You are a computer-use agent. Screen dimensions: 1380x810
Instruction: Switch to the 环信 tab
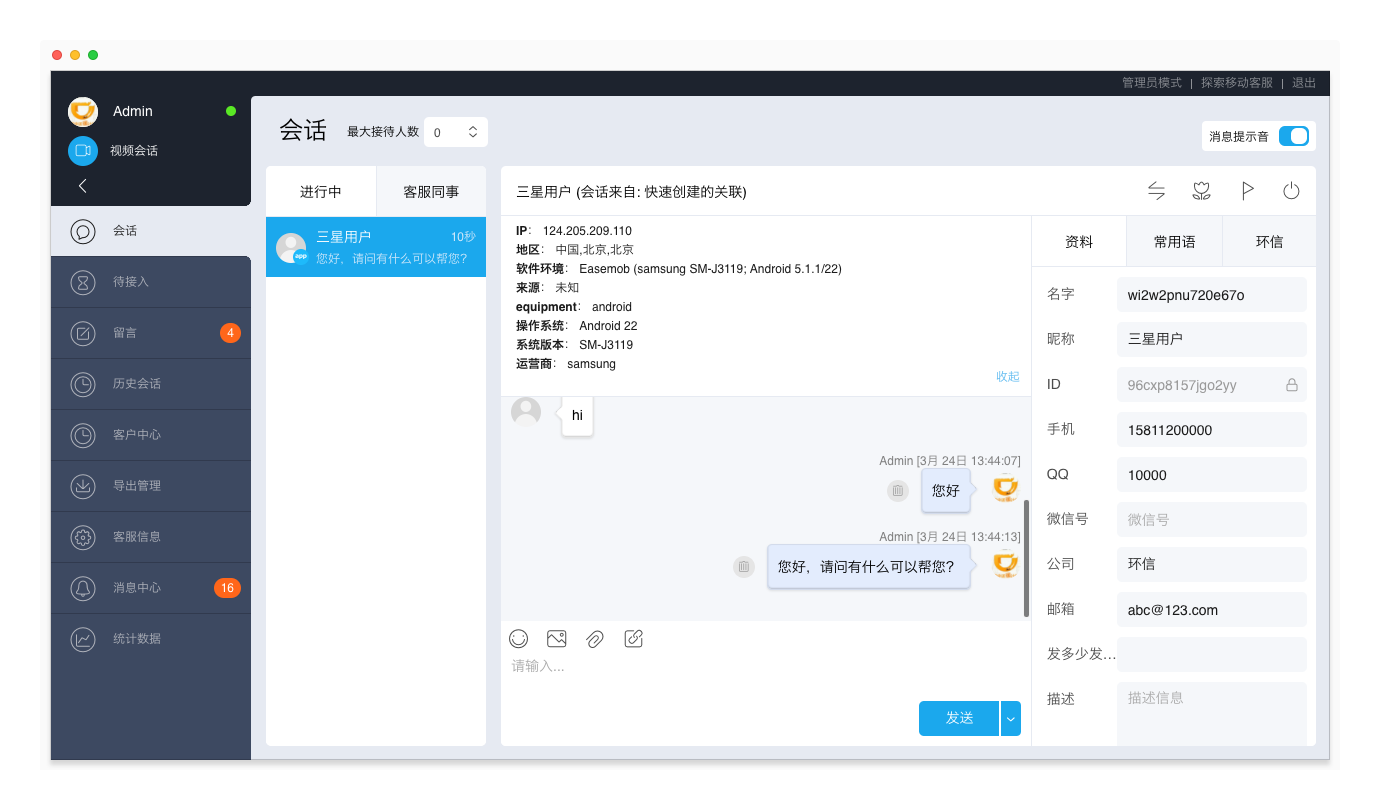tap(1269, 242)
